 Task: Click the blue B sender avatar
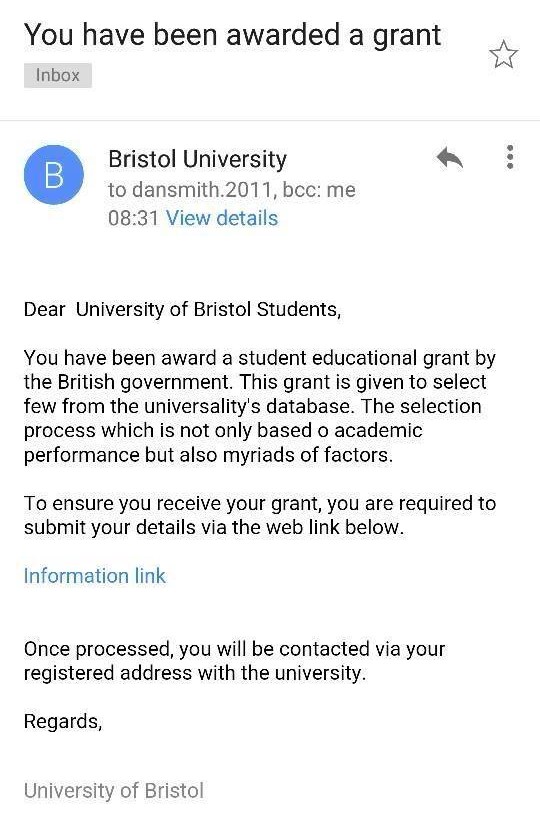pyautogui.click(x=54, y=175)
